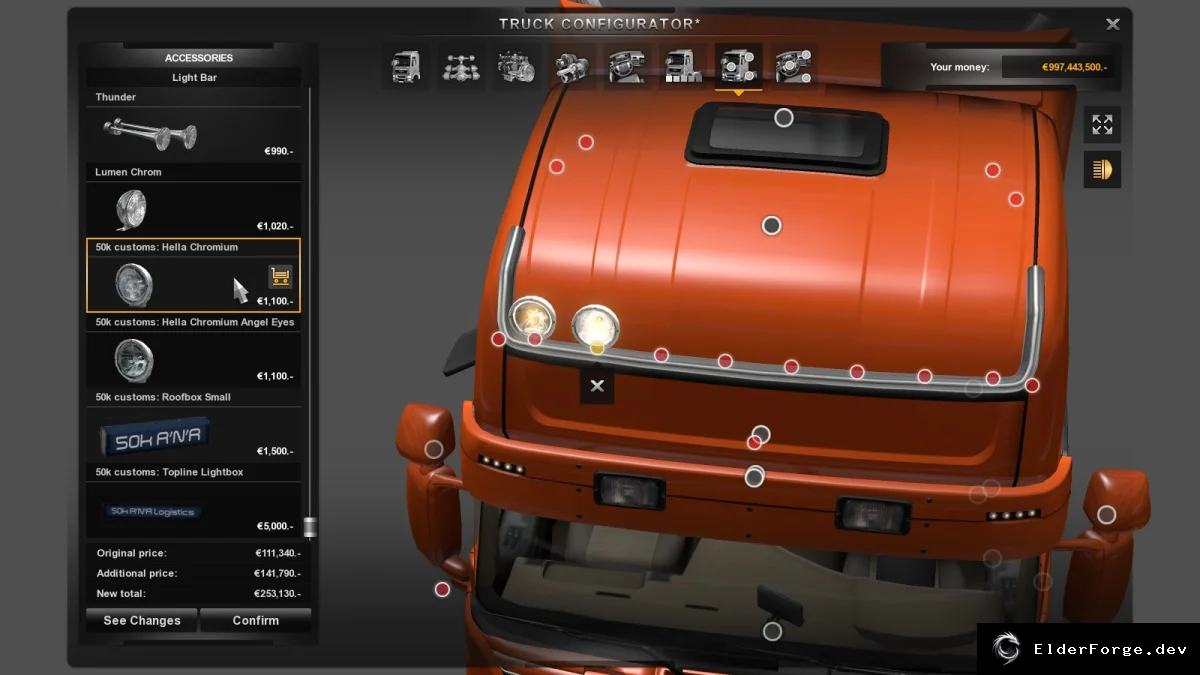Open the engine configuration tab
1200x675 pixels.
(516, 66)
